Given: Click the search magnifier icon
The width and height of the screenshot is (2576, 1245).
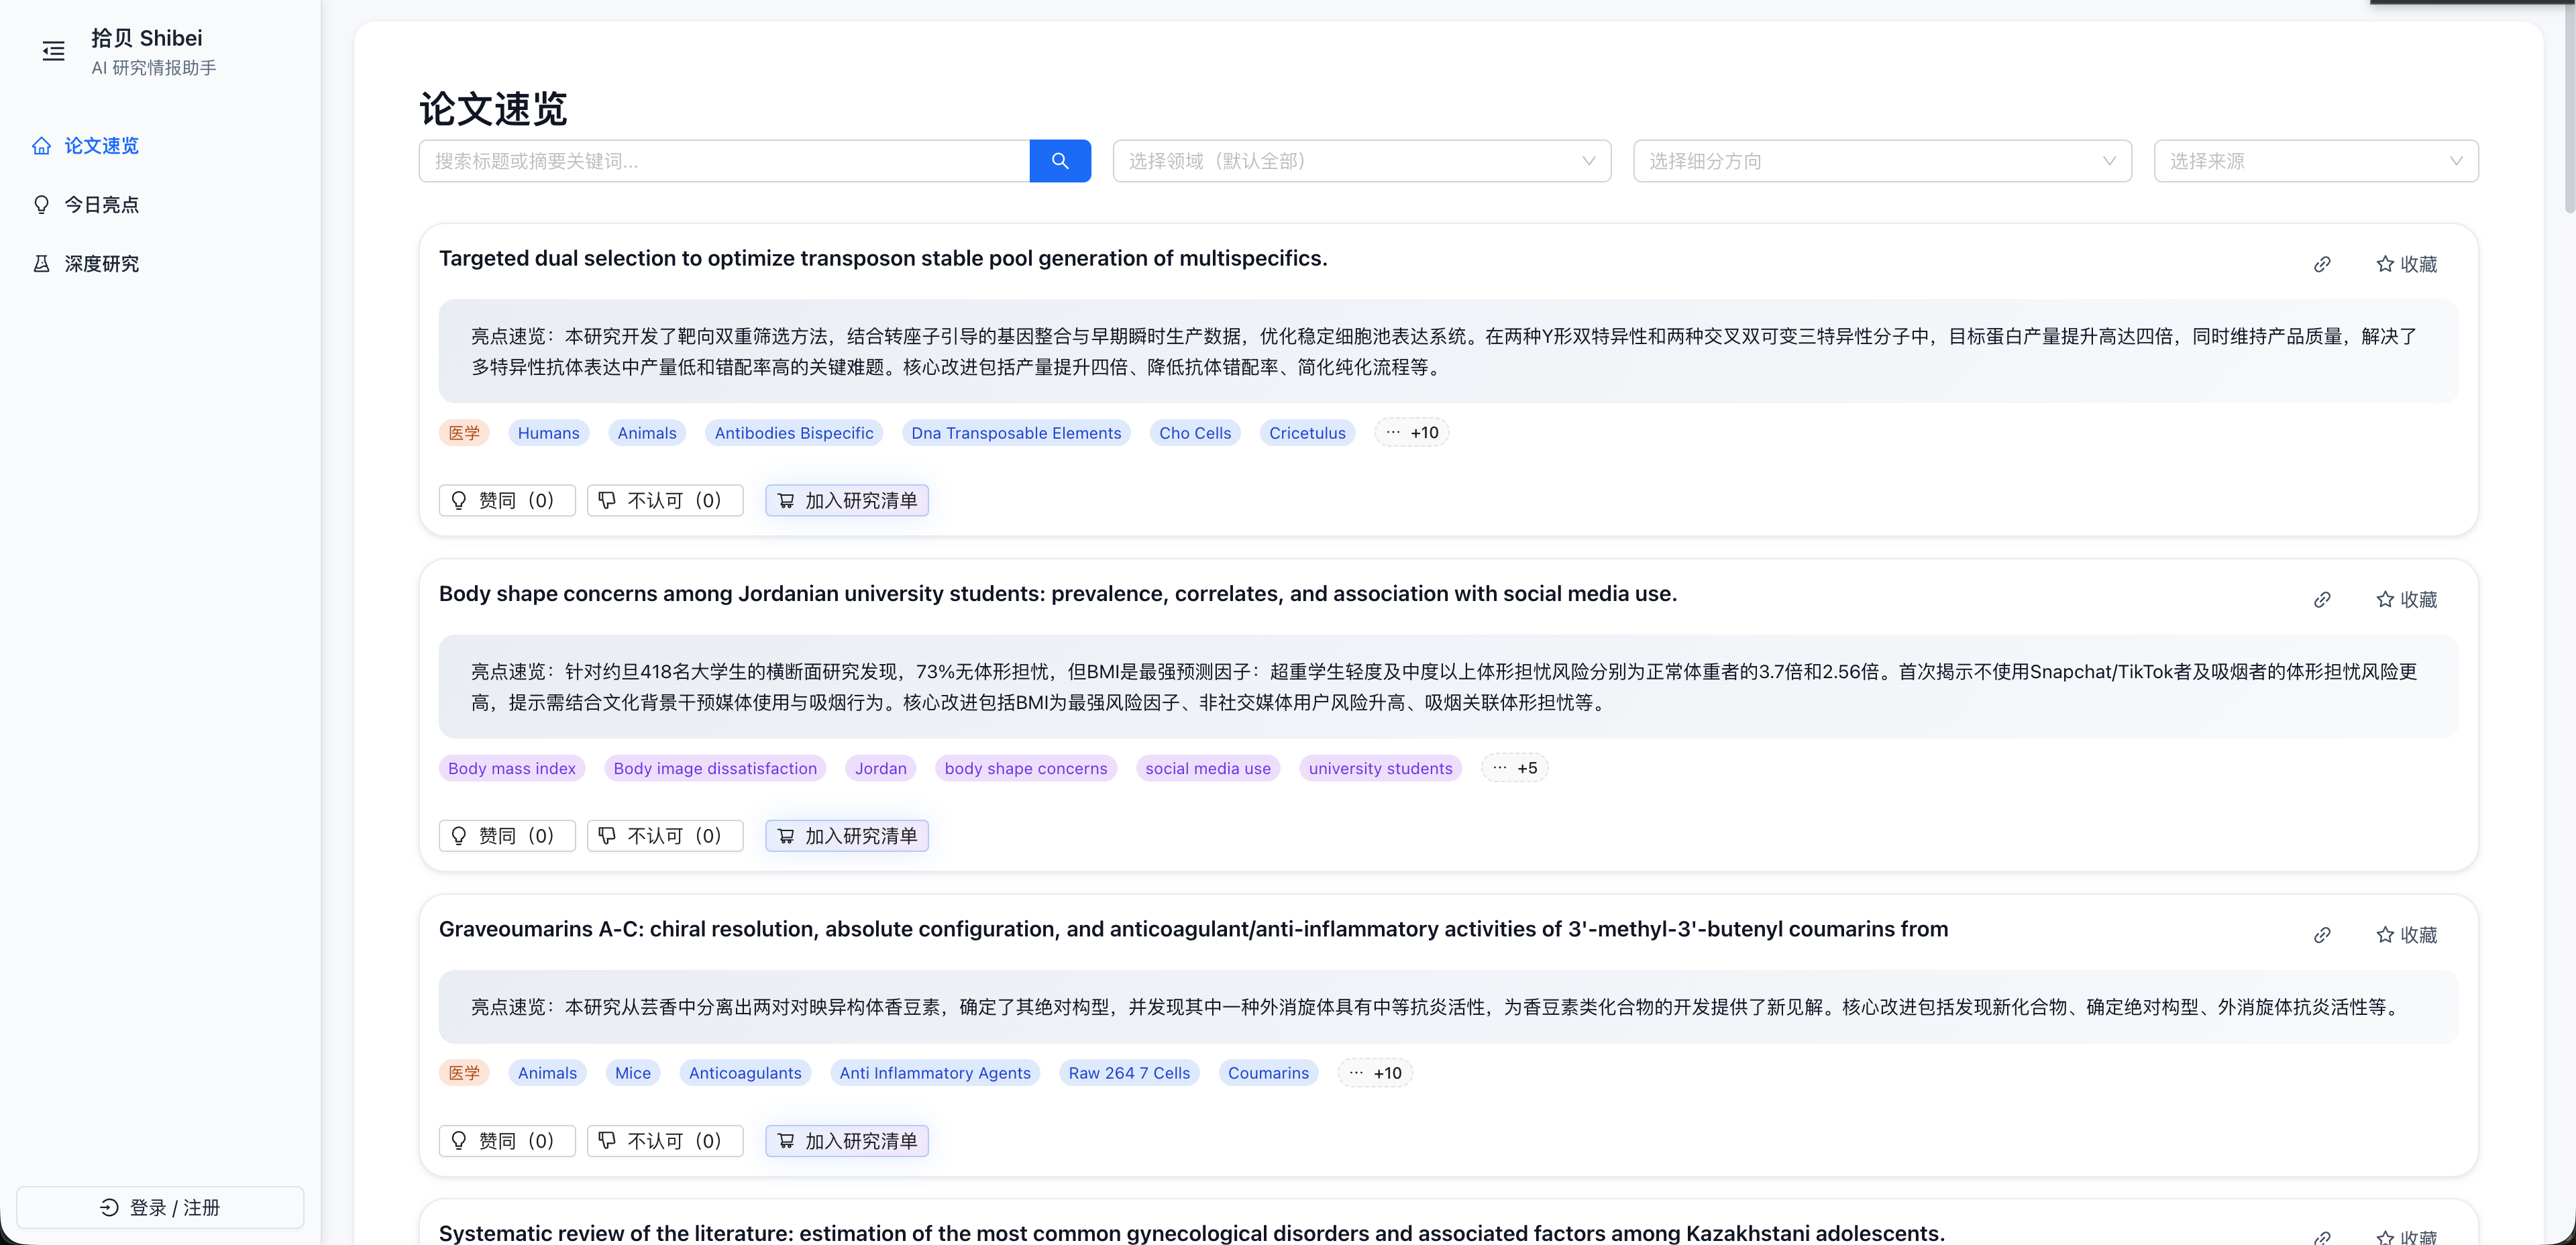Looking at the screenshot, I should [x=1060, y=160].
